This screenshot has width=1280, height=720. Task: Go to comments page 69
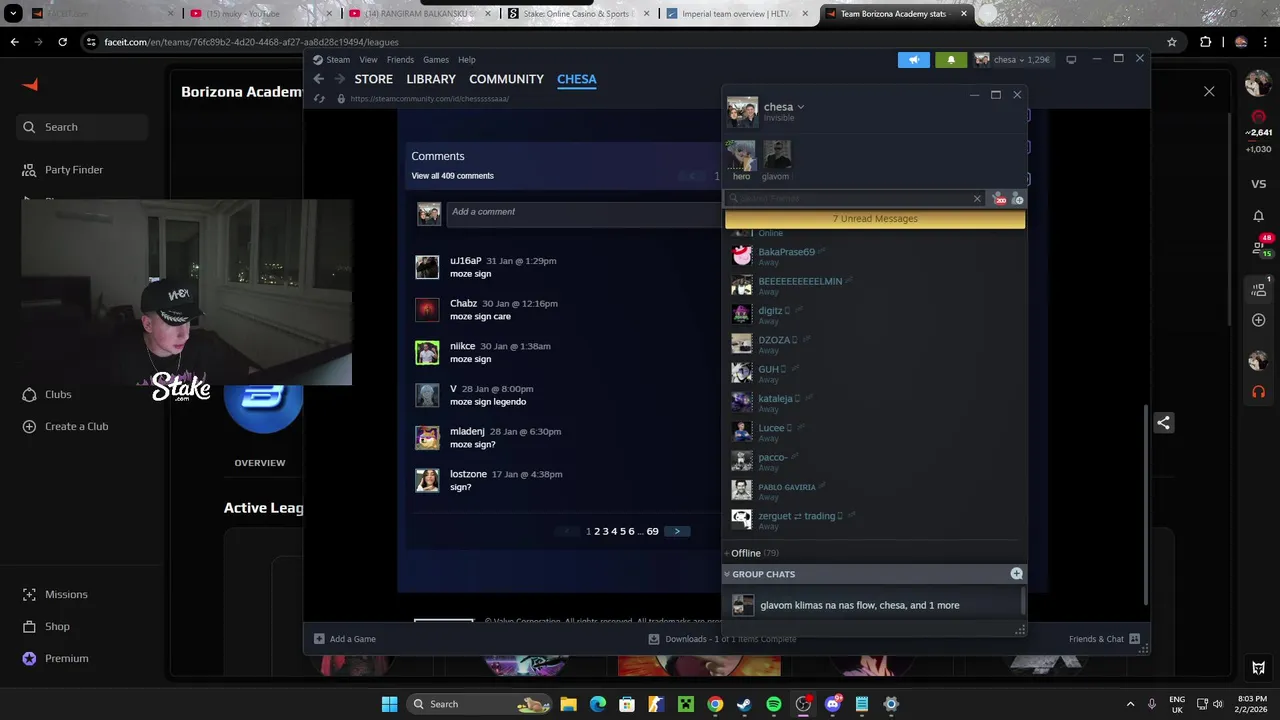tap(652, 532)
